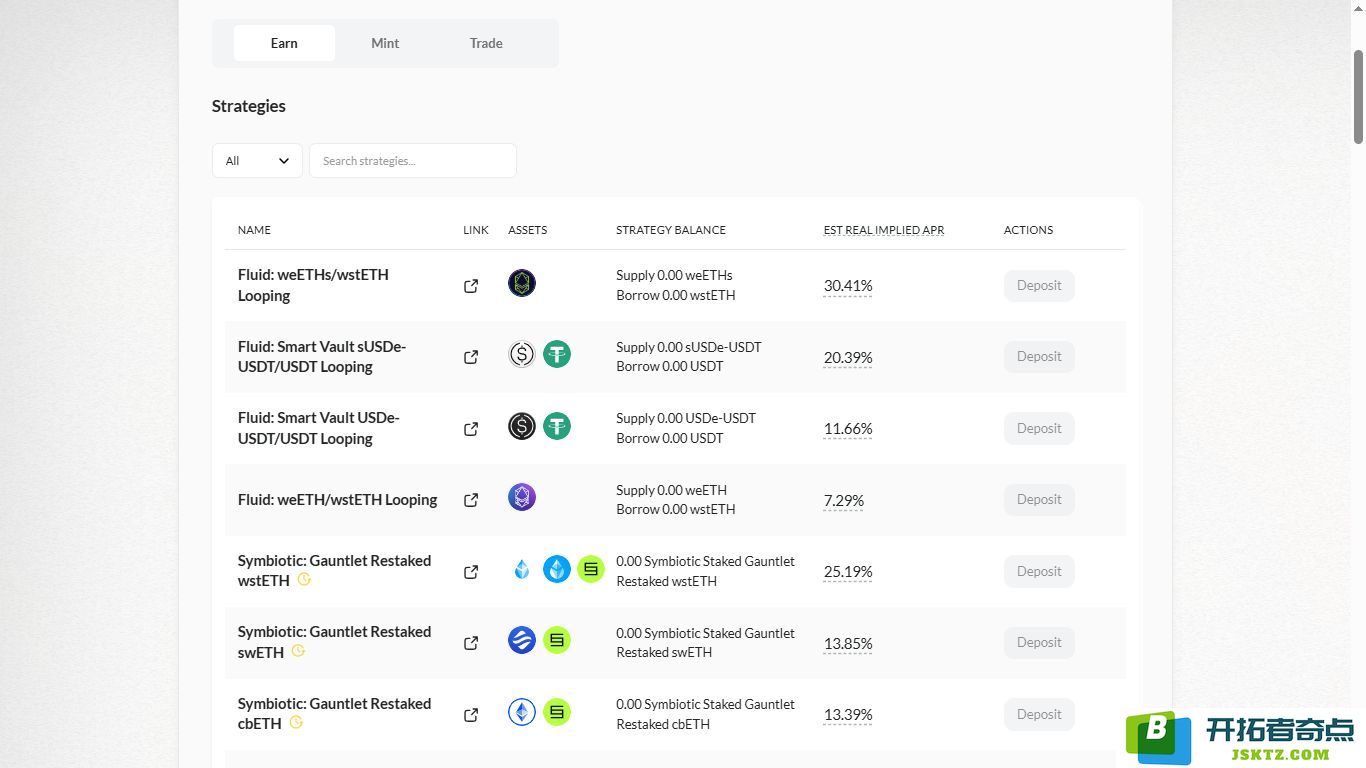The width and height of the screenshot is (1366, 768).
Task: Click the 13.39% APR value
Action: (x=848, y=715)
